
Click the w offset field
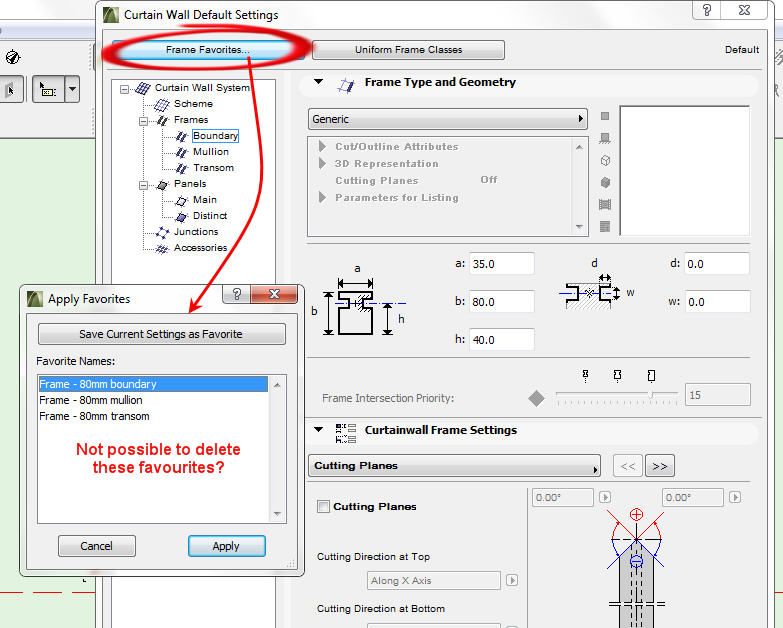[x=717, y=302]
